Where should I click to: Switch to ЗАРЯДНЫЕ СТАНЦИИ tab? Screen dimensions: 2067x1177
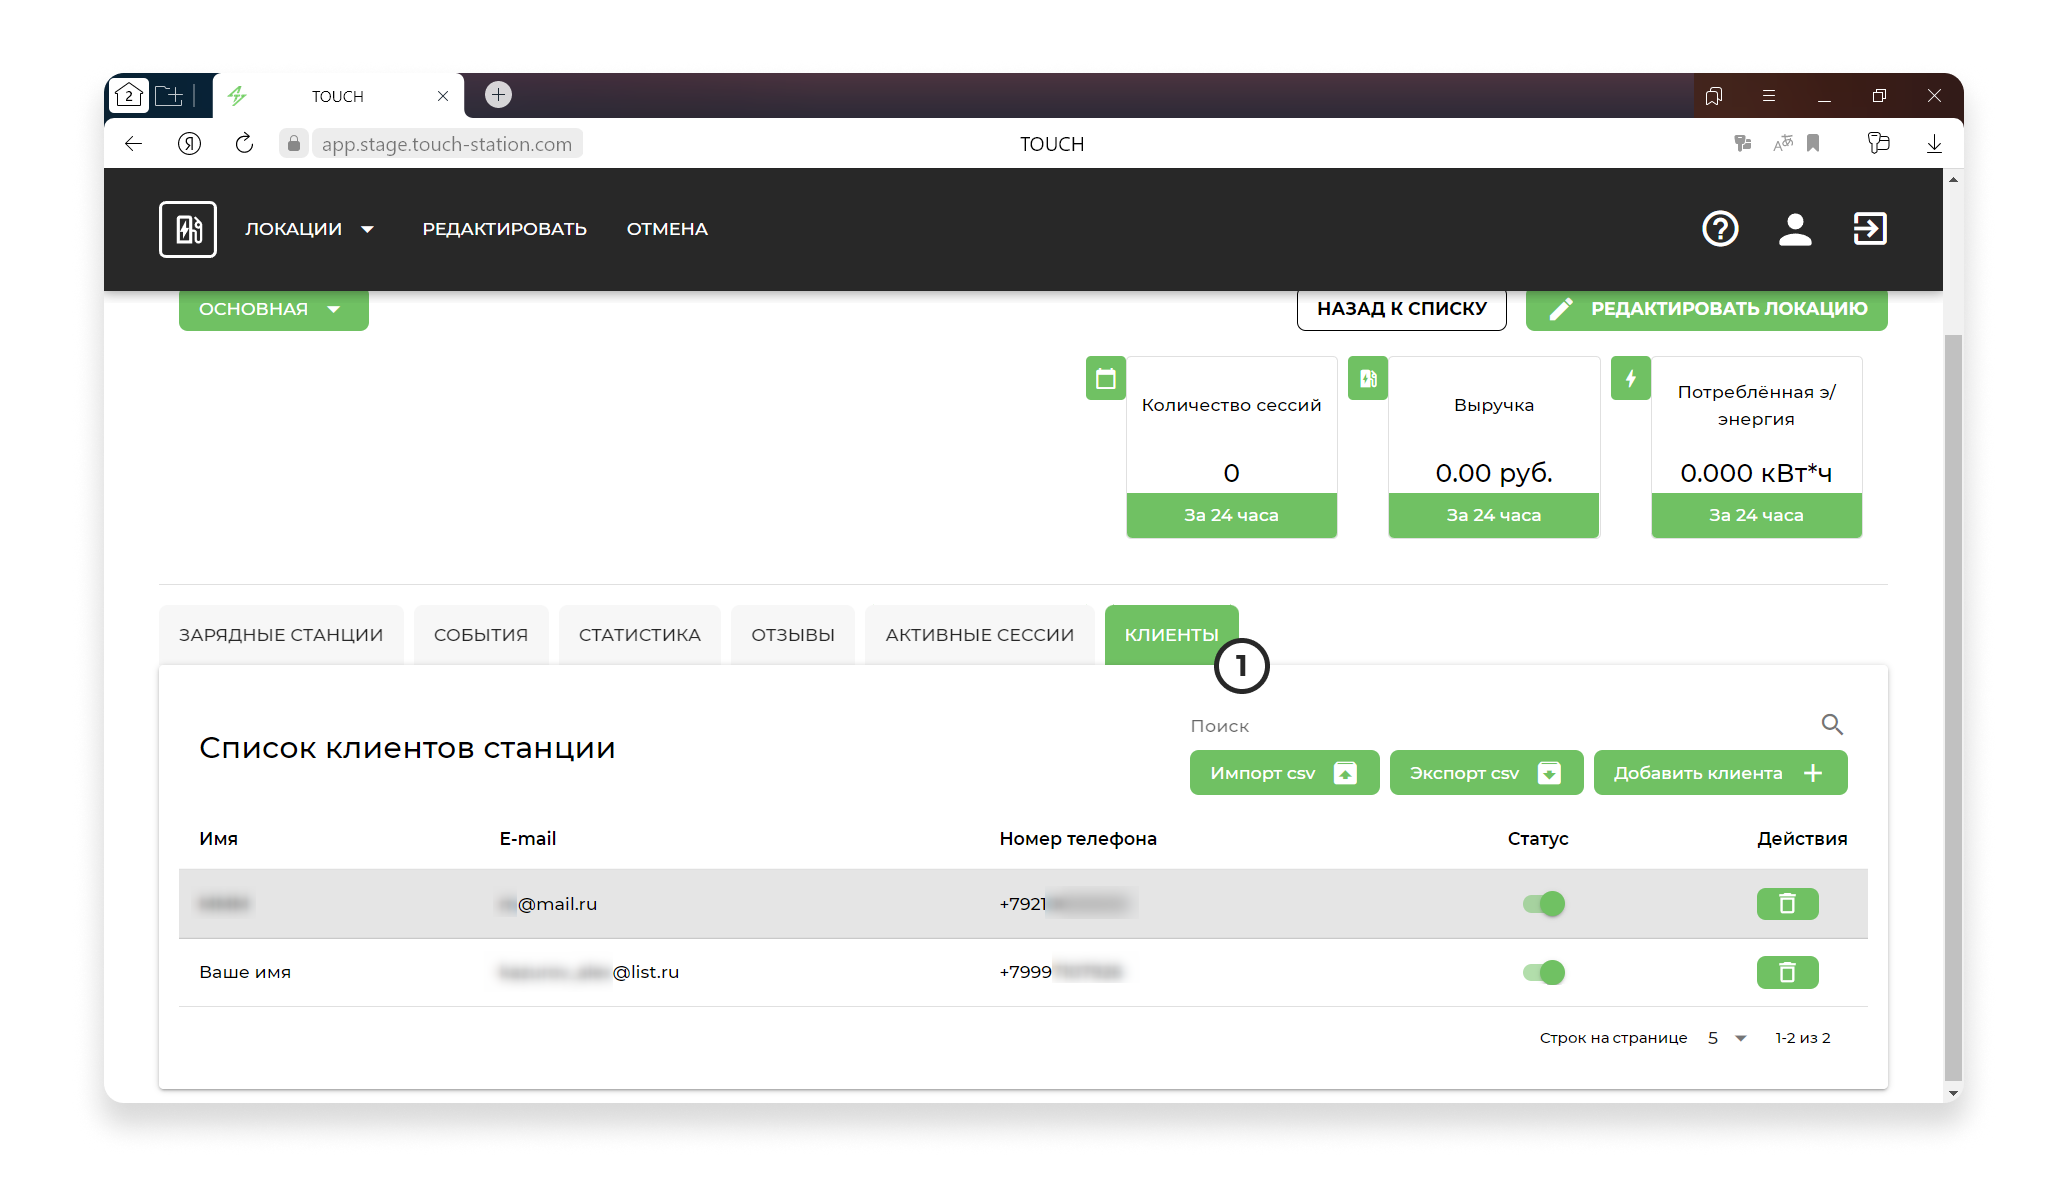[281, 635]
